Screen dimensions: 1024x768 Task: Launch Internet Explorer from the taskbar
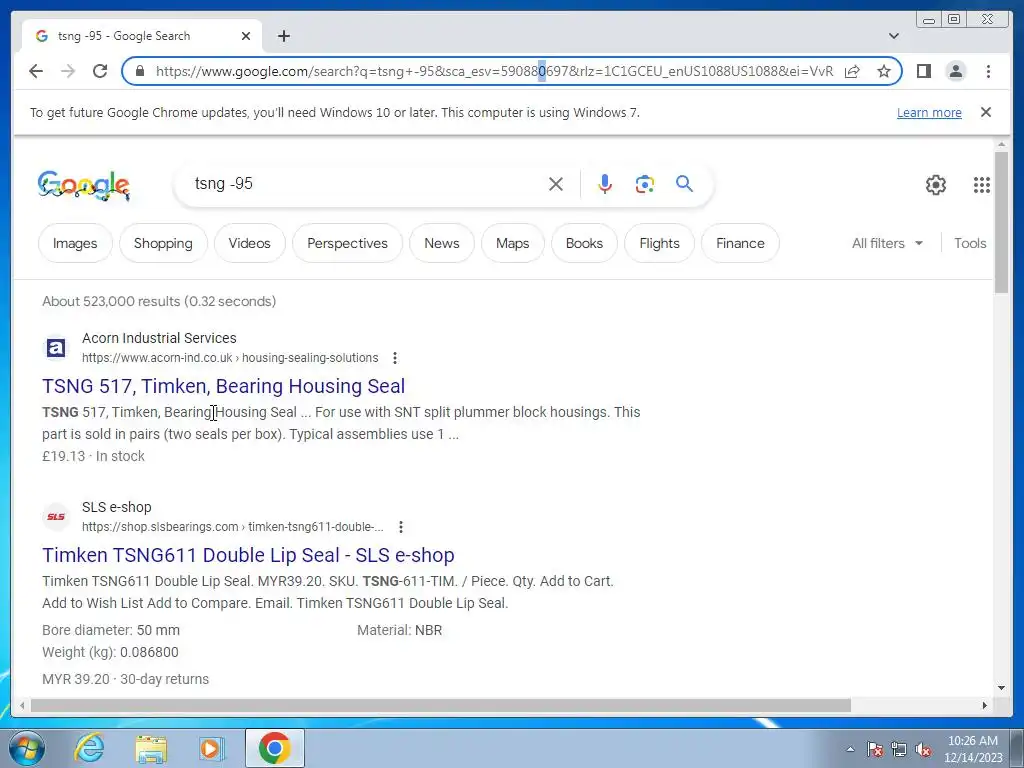click(x=89, y=748)
